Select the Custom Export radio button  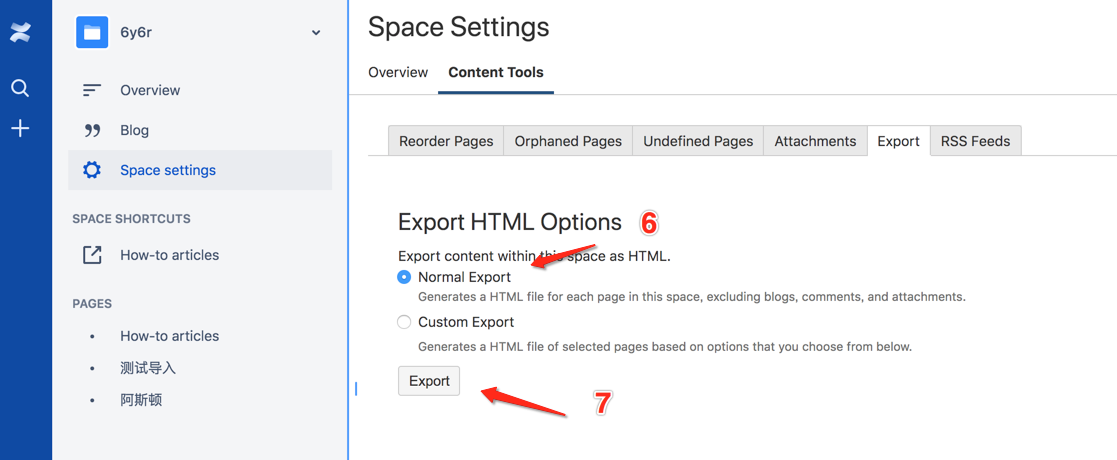pos(404,322)
